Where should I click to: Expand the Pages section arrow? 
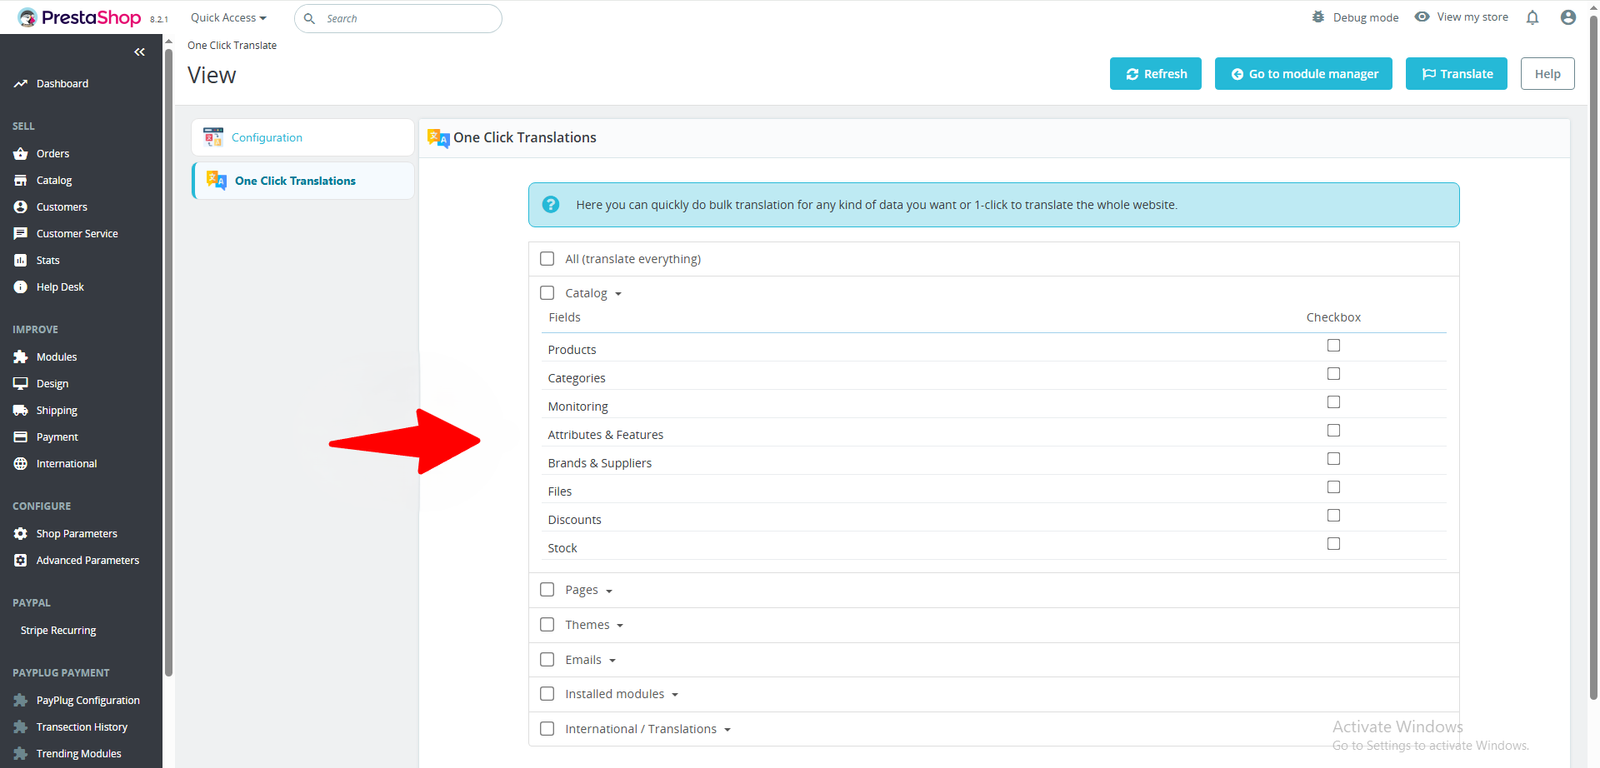(x=609, y=591)
